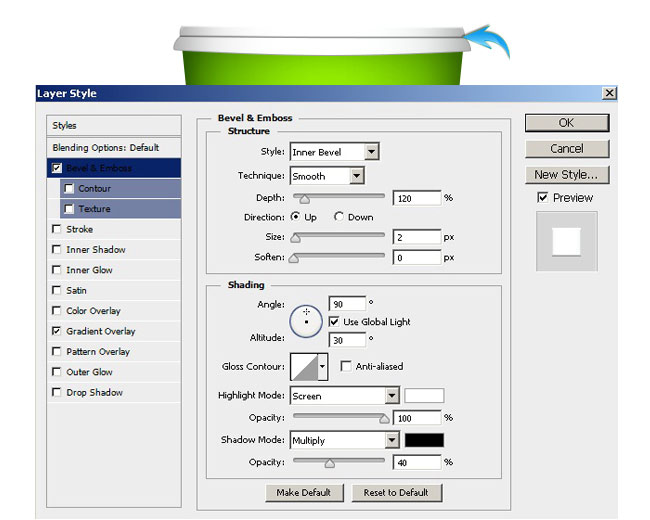This screenshot has width=650, height=520.
Task: Open the Gradient Overlay settings
Action: tap(101, 331)
